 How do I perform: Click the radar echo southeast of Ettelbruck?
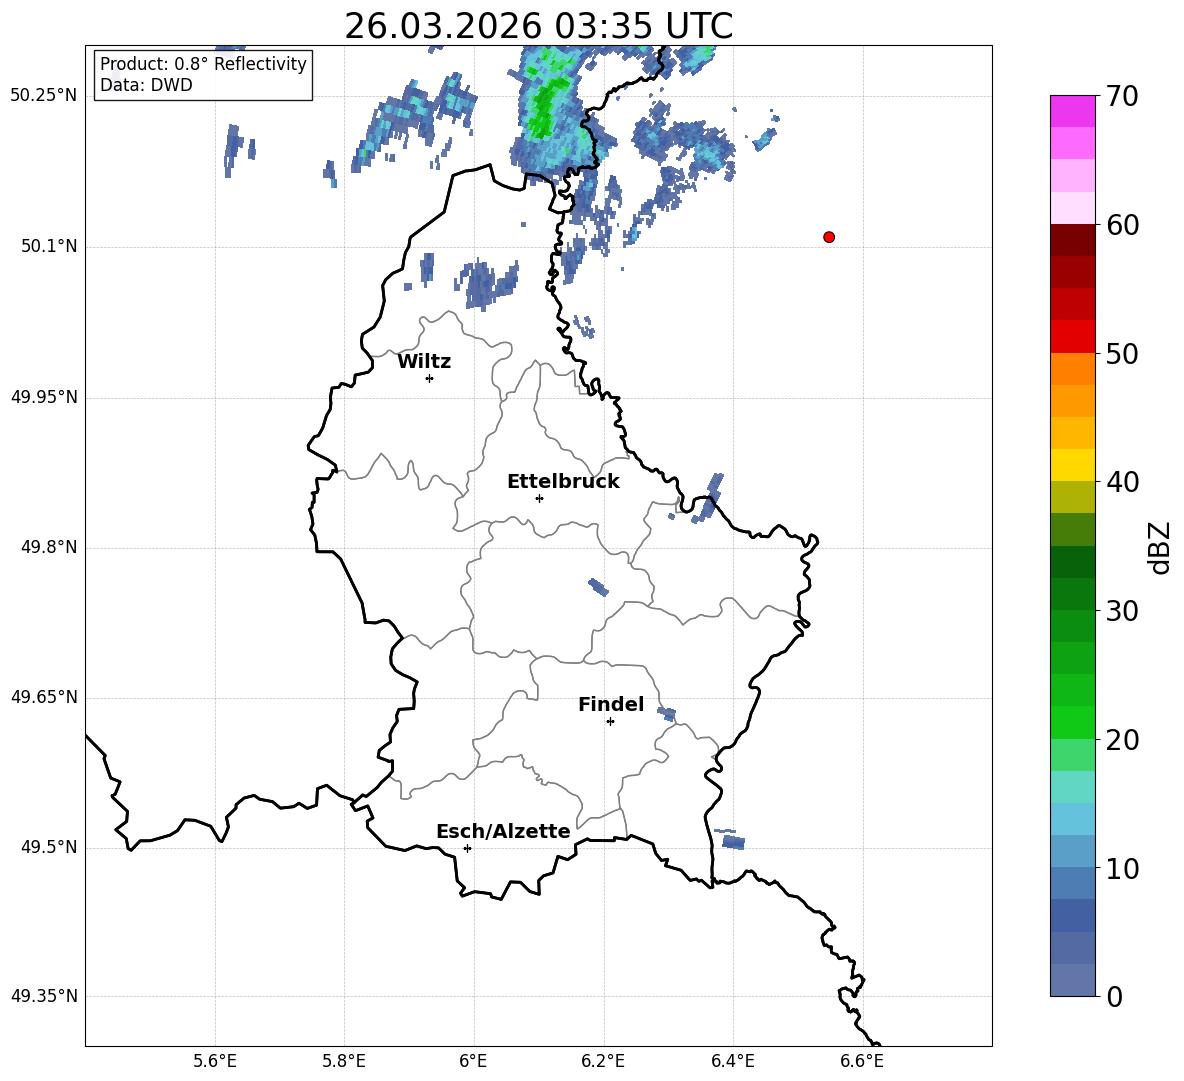(598, 587)
